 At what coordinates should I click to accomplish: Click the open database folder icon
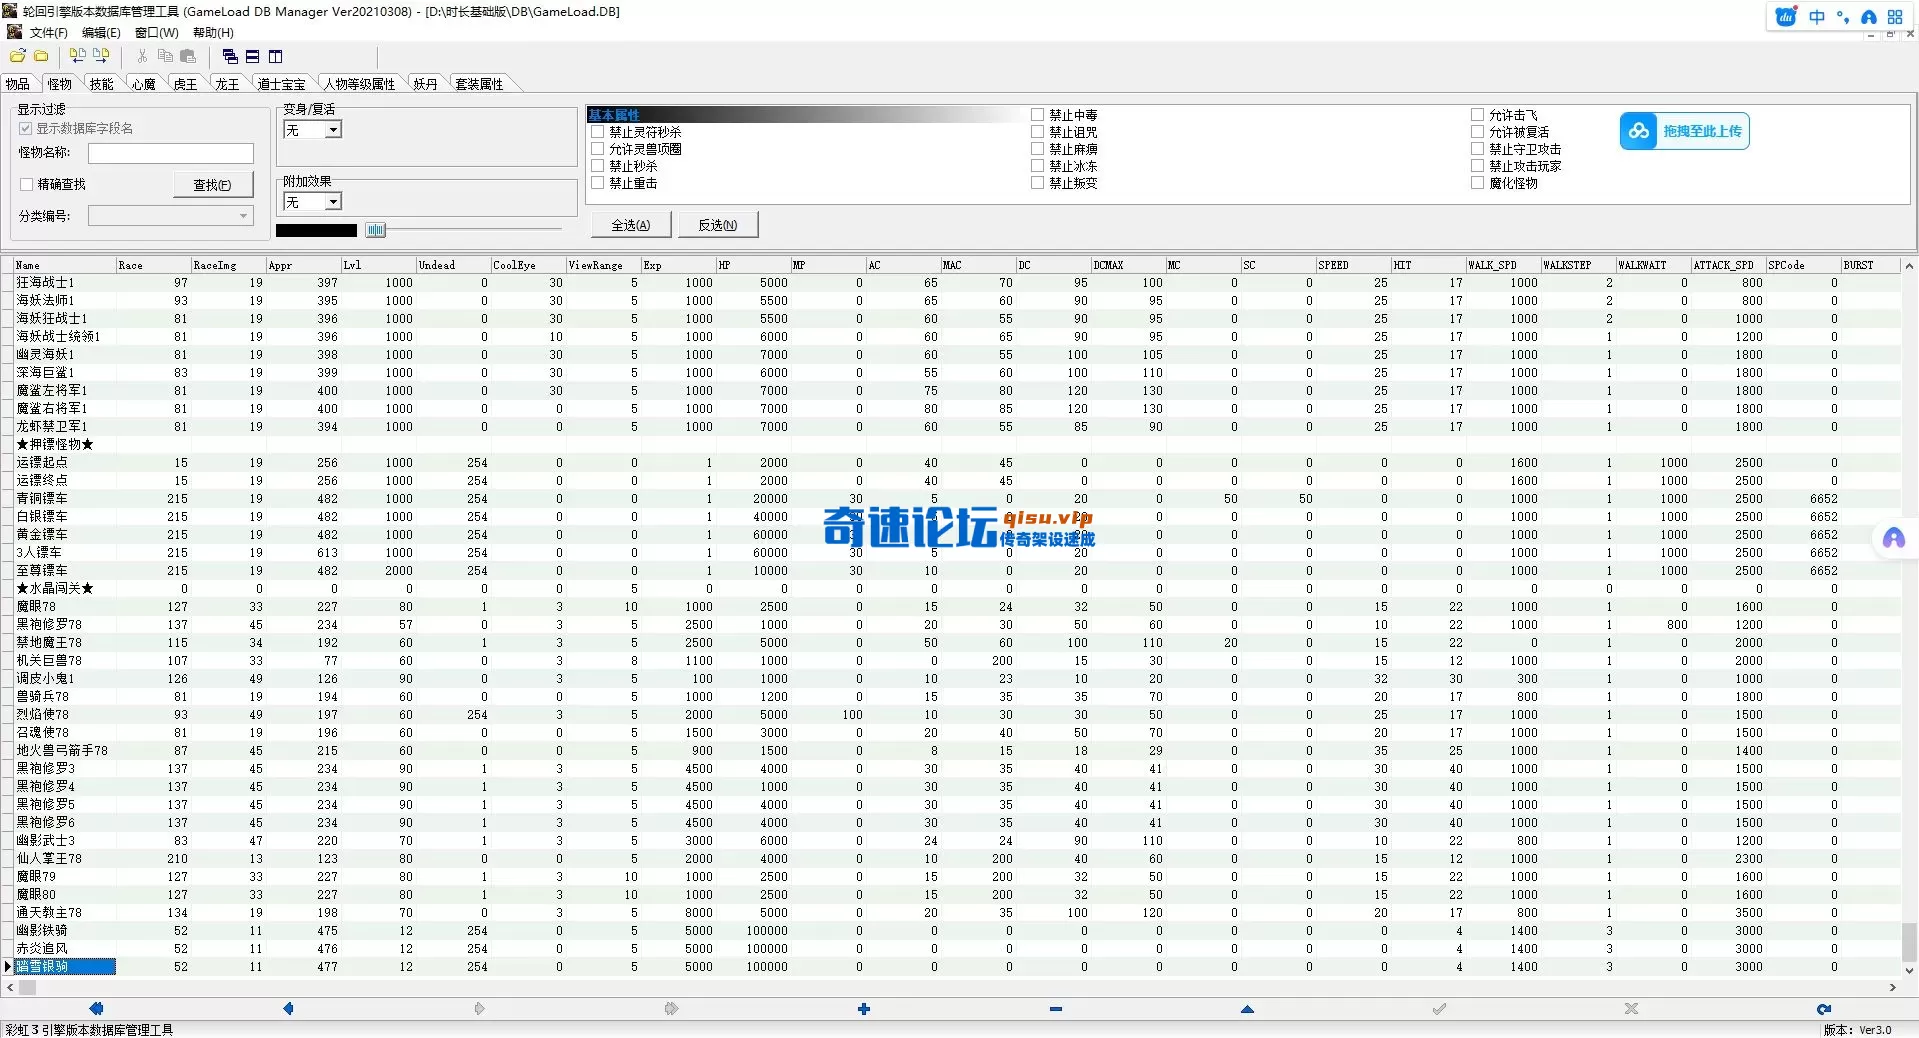[18, 56]
